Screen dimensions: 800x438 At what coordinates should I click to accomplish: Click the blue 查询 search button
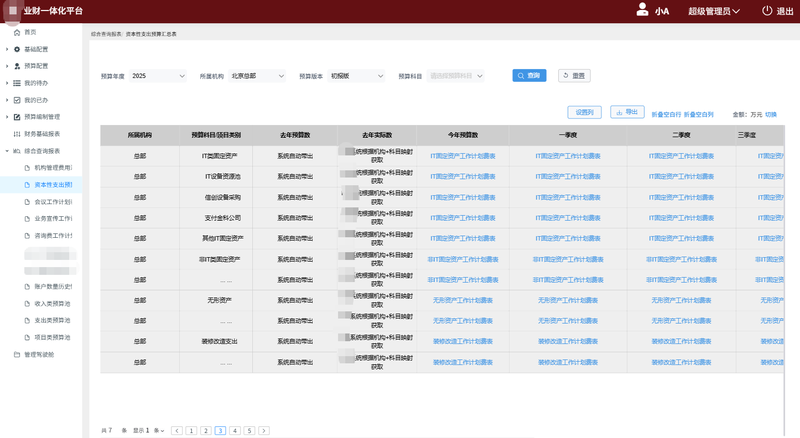coord(528,75)
